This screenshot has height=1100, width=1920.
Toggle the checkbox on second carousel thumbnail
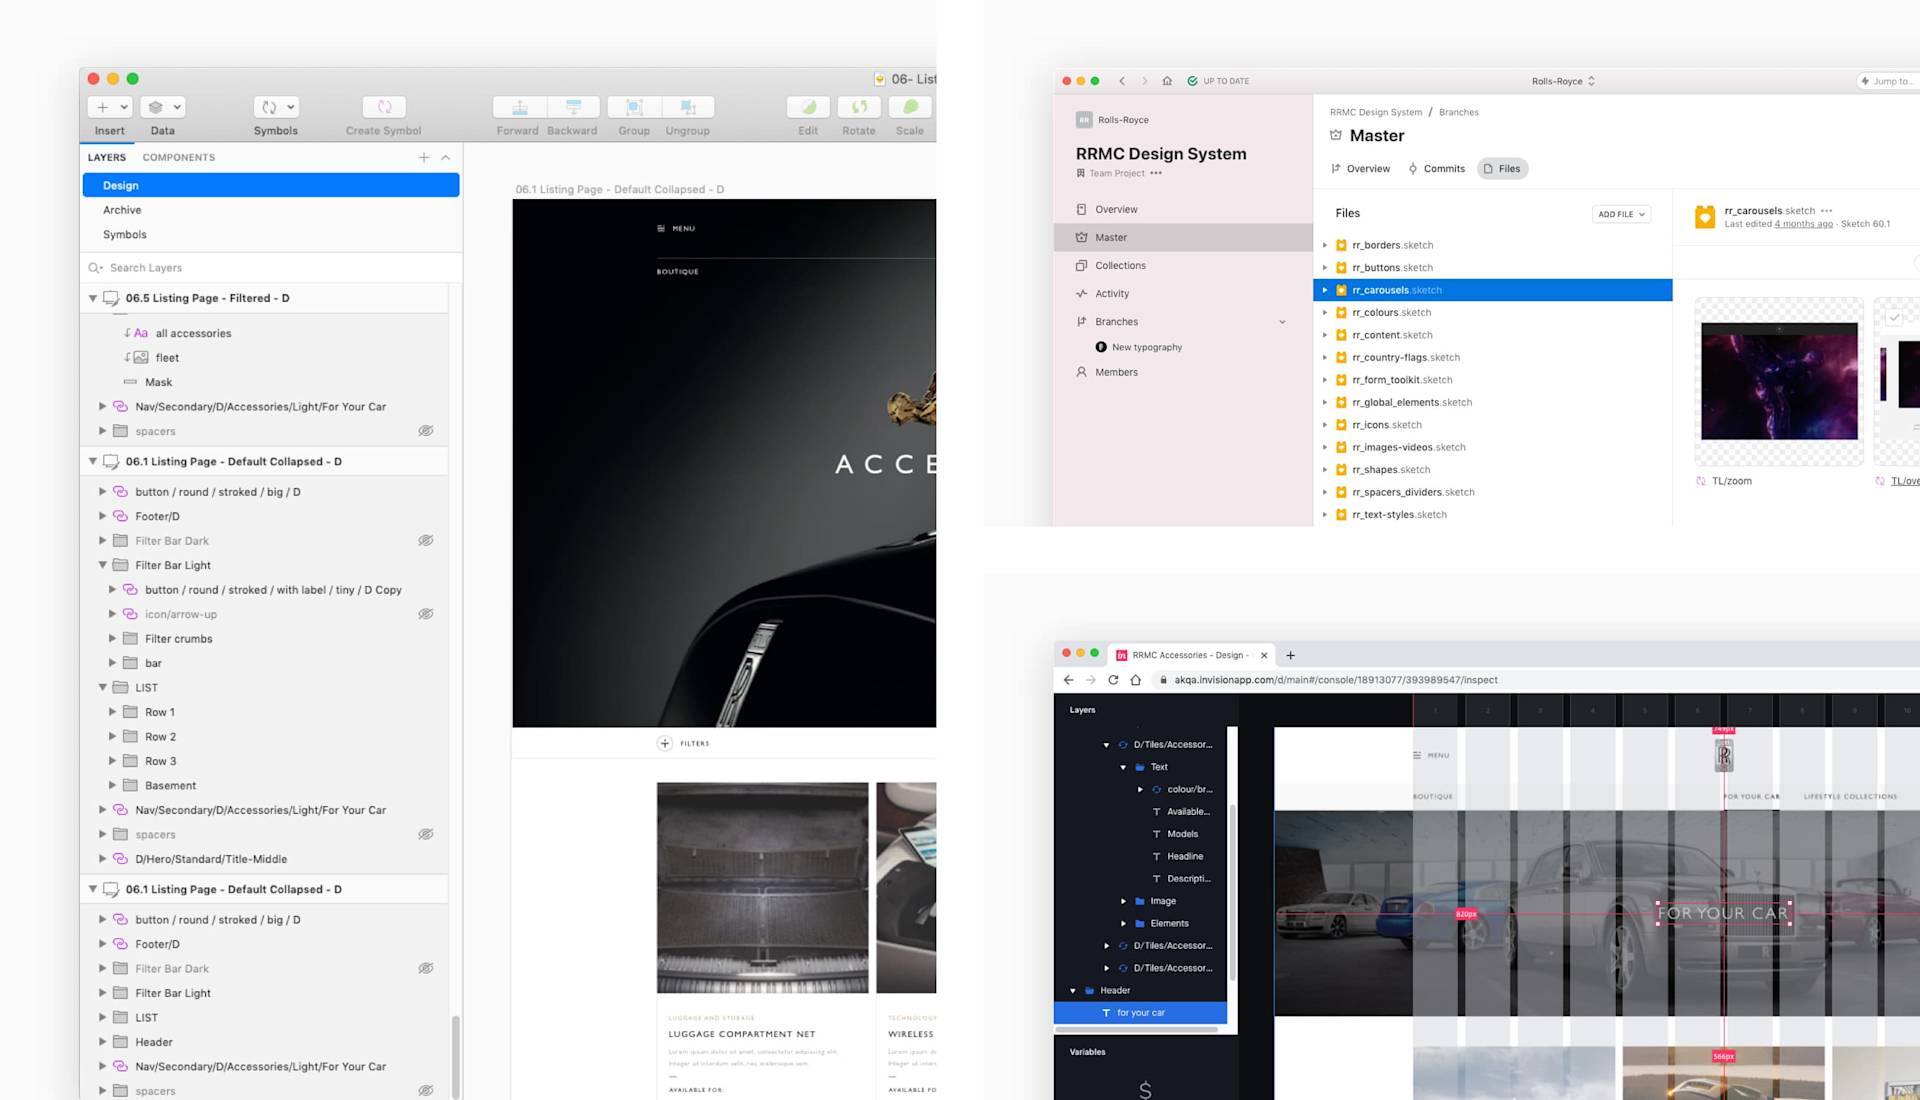(1894, 318)
